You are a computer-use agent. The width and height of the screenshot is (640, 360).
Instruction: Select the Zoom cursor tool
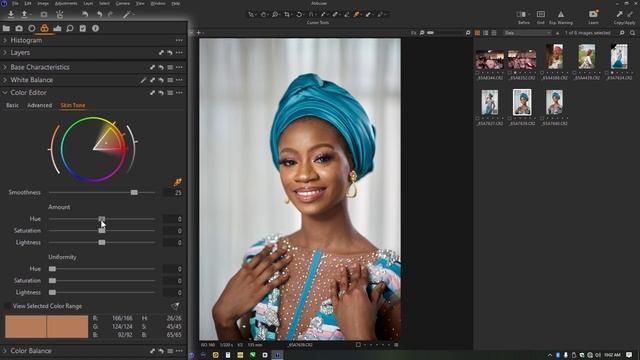coord(275,14)
